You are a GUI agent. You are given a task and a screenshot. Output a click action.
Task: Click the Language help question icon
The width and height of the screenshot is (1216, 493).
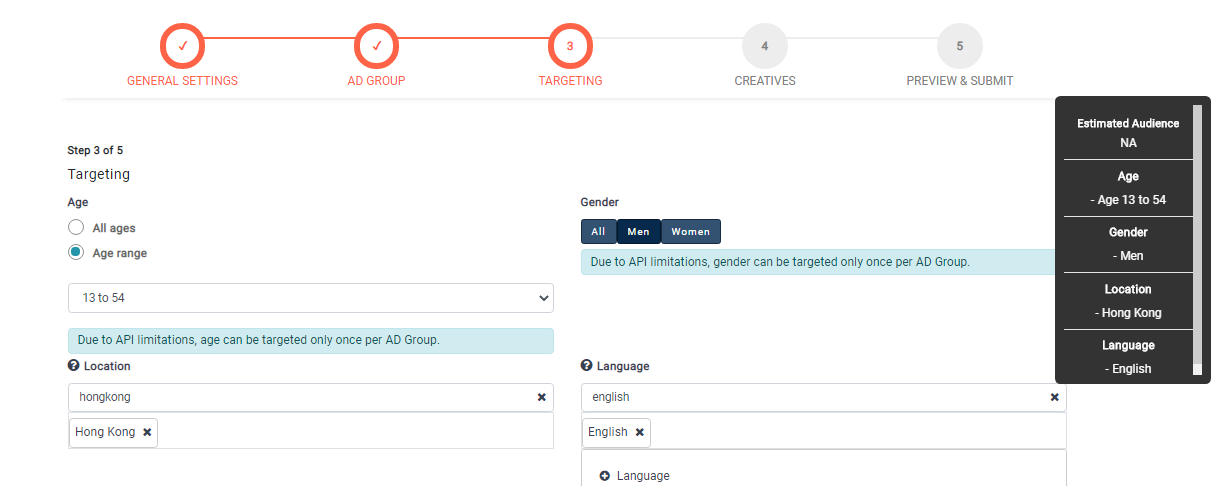pos(587,366)
